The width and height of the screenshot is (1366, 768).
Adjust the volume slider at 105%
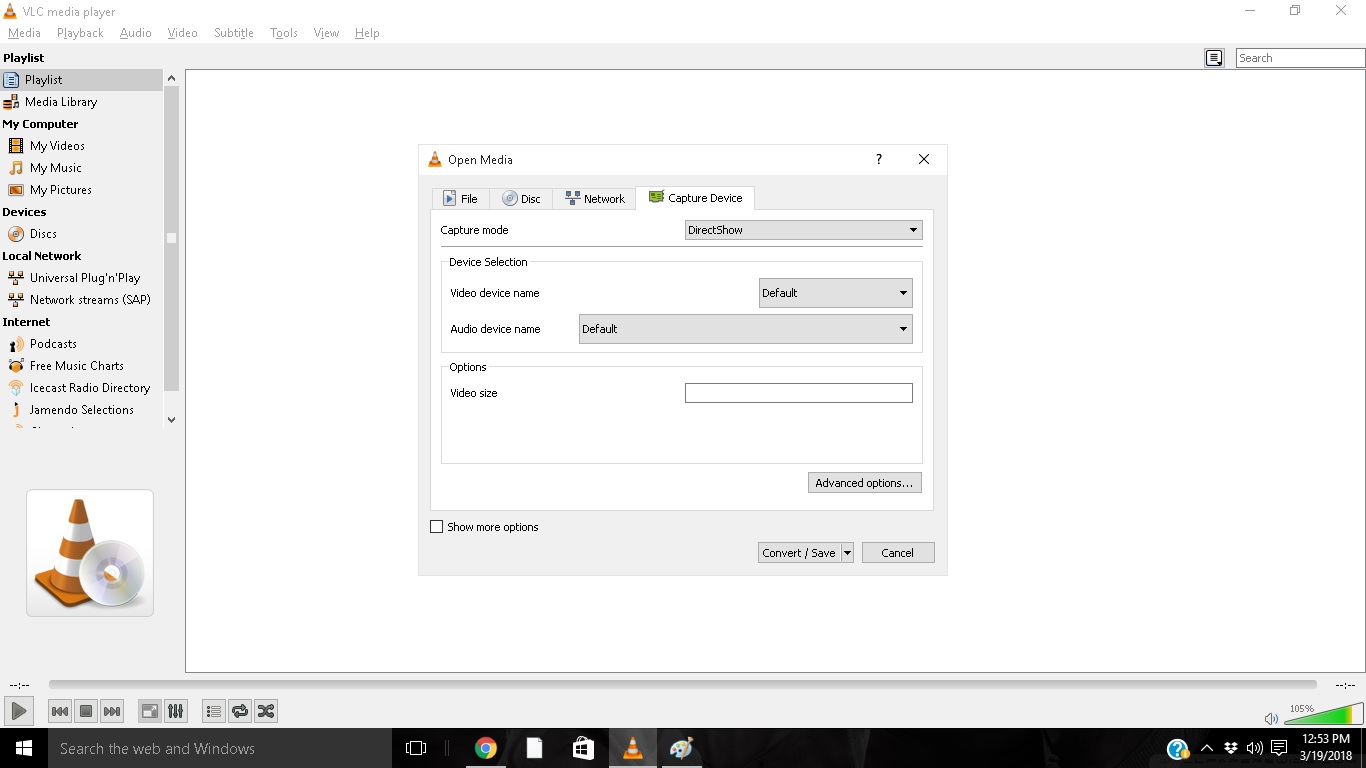coord(1323,714)
